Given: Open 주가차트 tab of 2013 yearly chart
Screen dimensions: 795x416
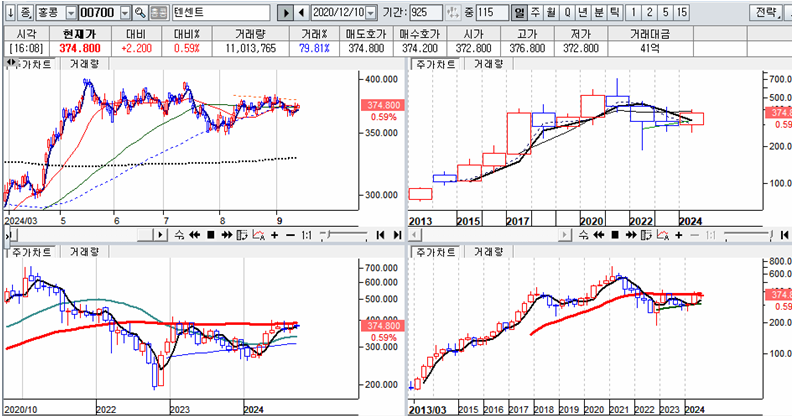Looking at the screenshot, I should [435, 64].
